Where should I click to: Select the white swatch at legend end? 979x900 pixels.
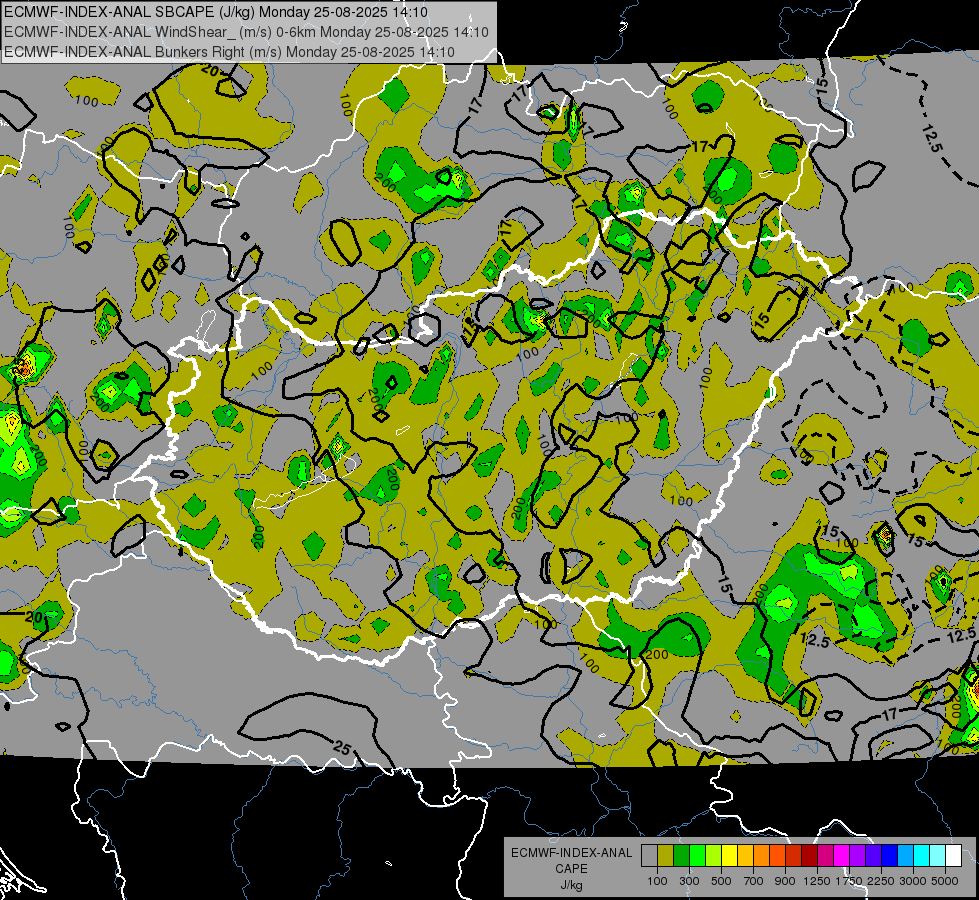pos(953,856)
